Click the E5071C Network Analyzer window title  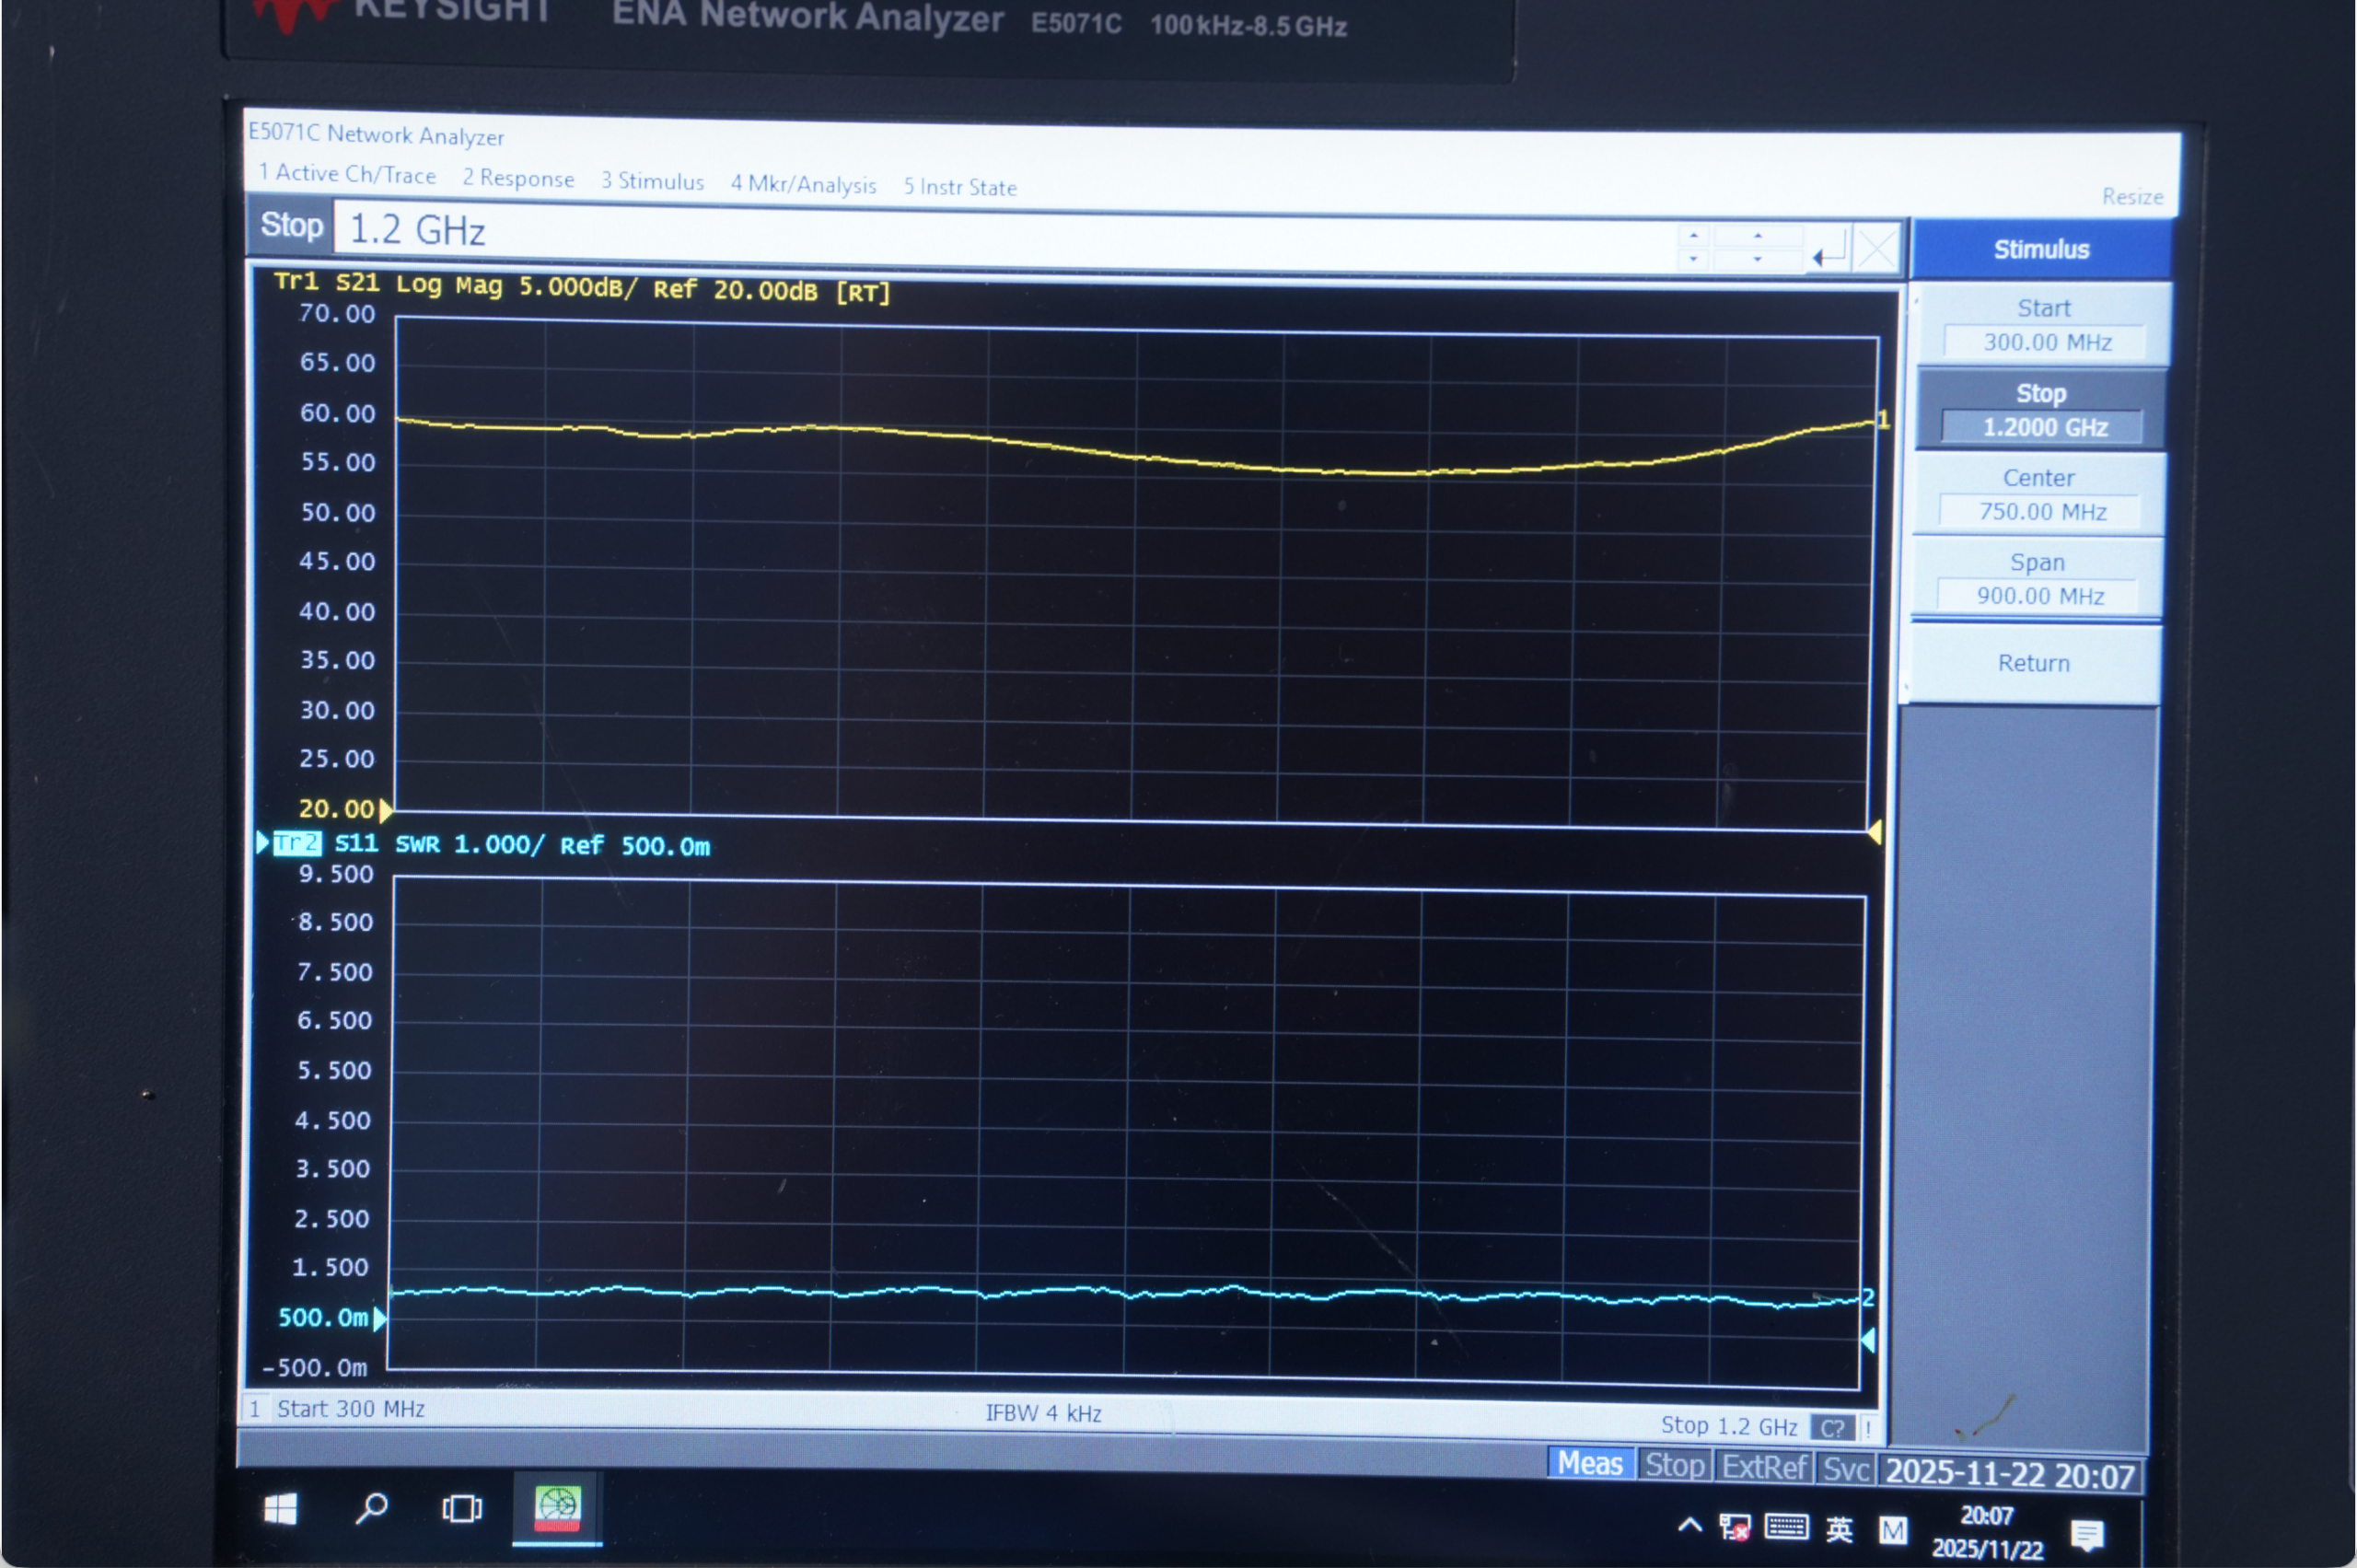tap(376, 134)
